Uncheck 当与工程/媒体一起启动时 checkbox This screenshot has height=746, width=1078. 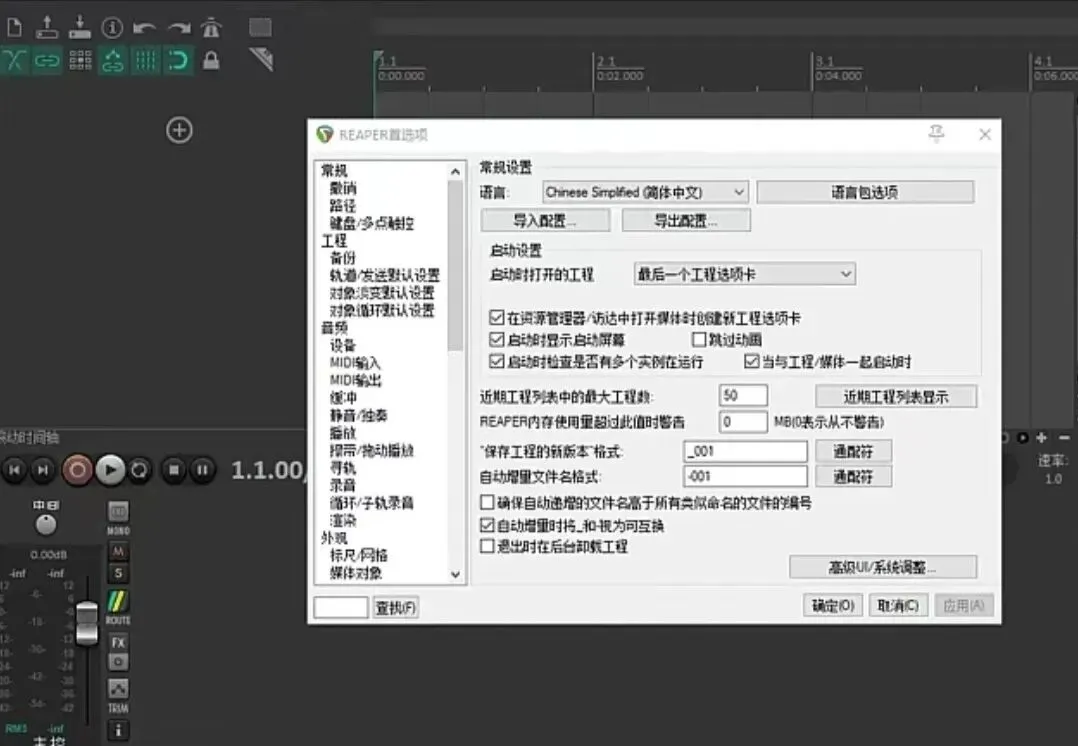pos(751,361)
